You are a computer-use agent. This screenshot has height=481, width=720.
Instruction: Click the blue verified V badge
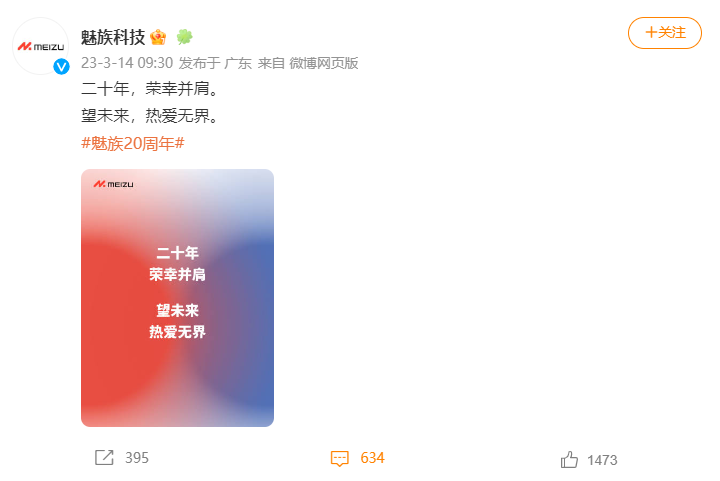[x=61, y=67]
